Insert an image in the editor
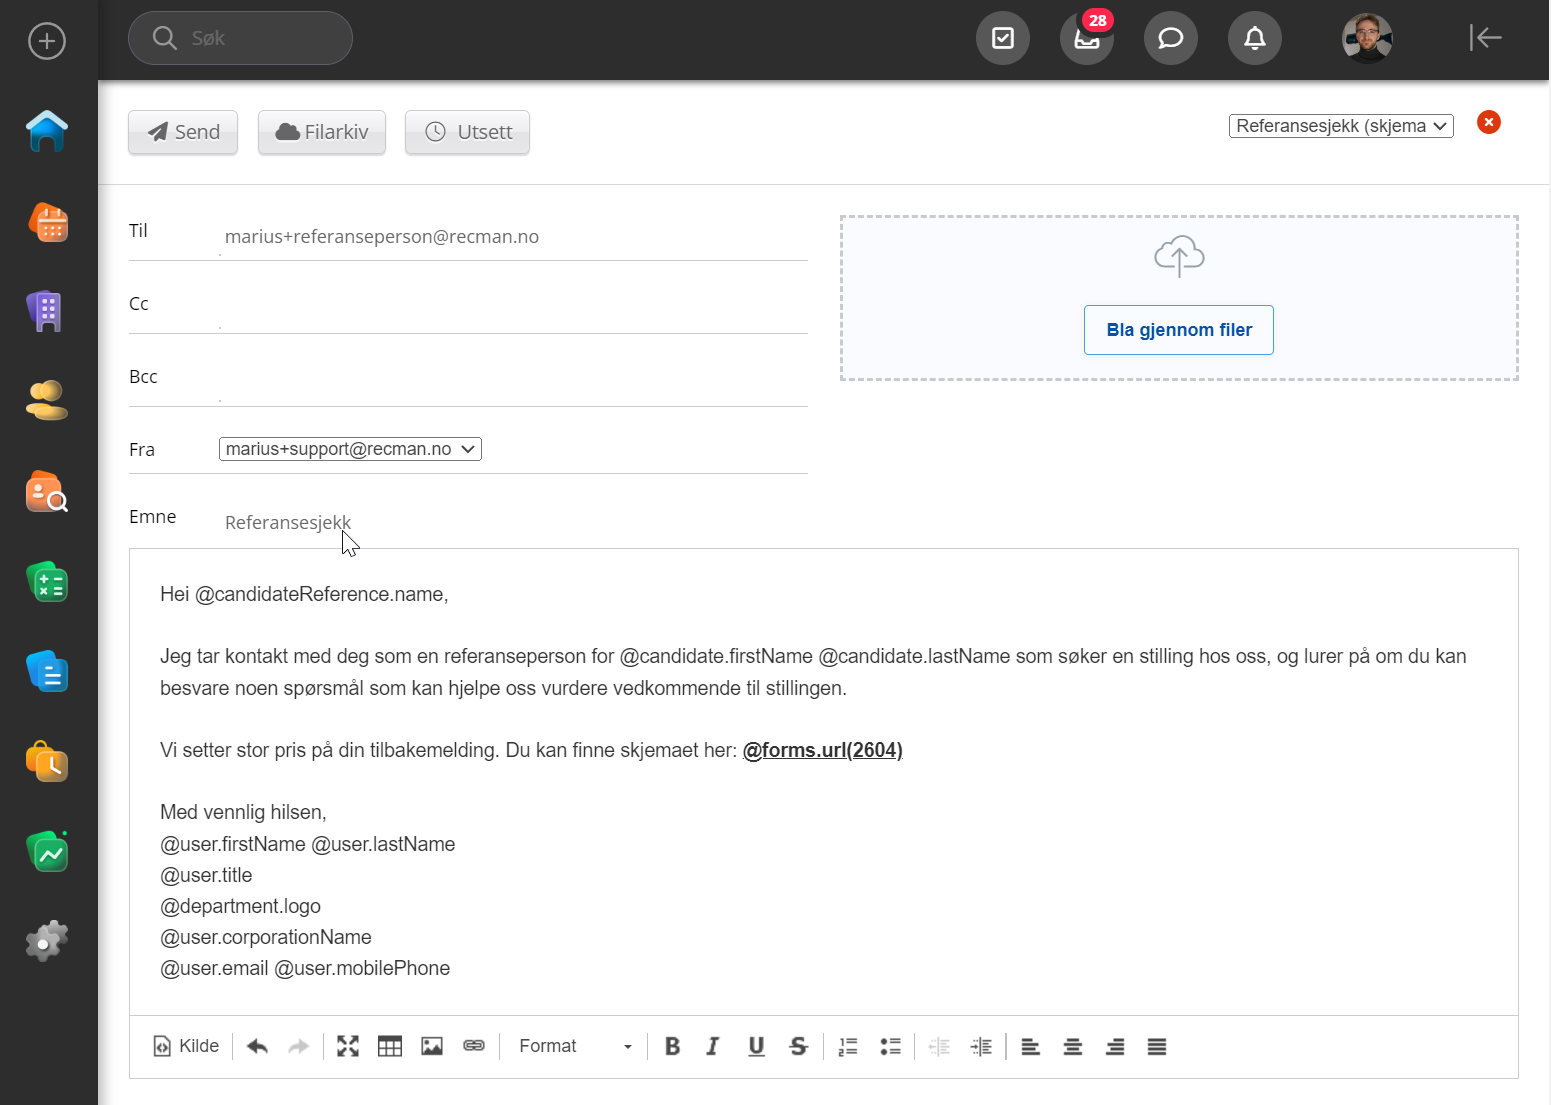 (x=432, y=1046)
